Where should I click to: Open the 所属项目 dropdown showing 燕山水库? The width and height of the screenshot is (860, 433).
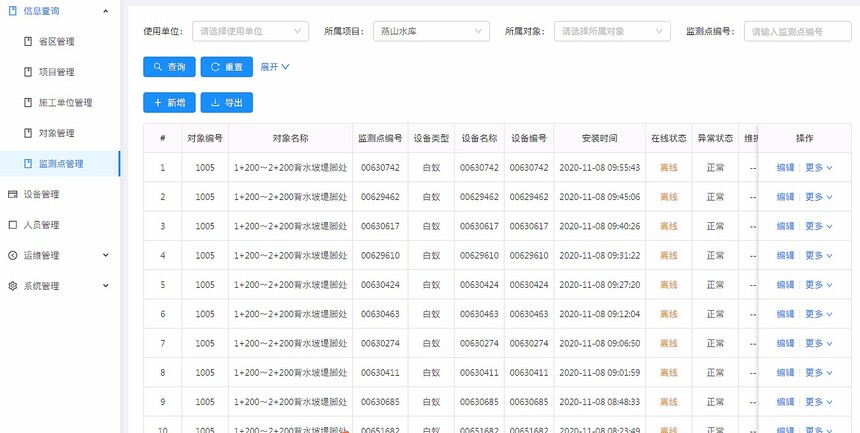tap(431, 31)
